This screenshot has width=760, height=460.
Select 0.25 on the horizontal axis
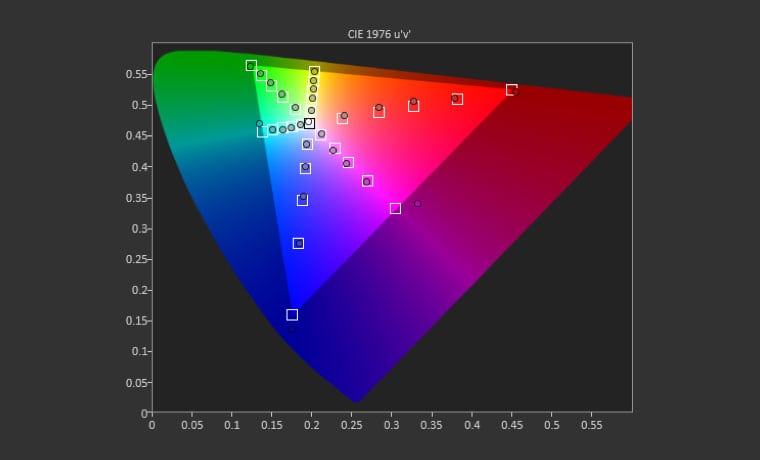point(352,425)
